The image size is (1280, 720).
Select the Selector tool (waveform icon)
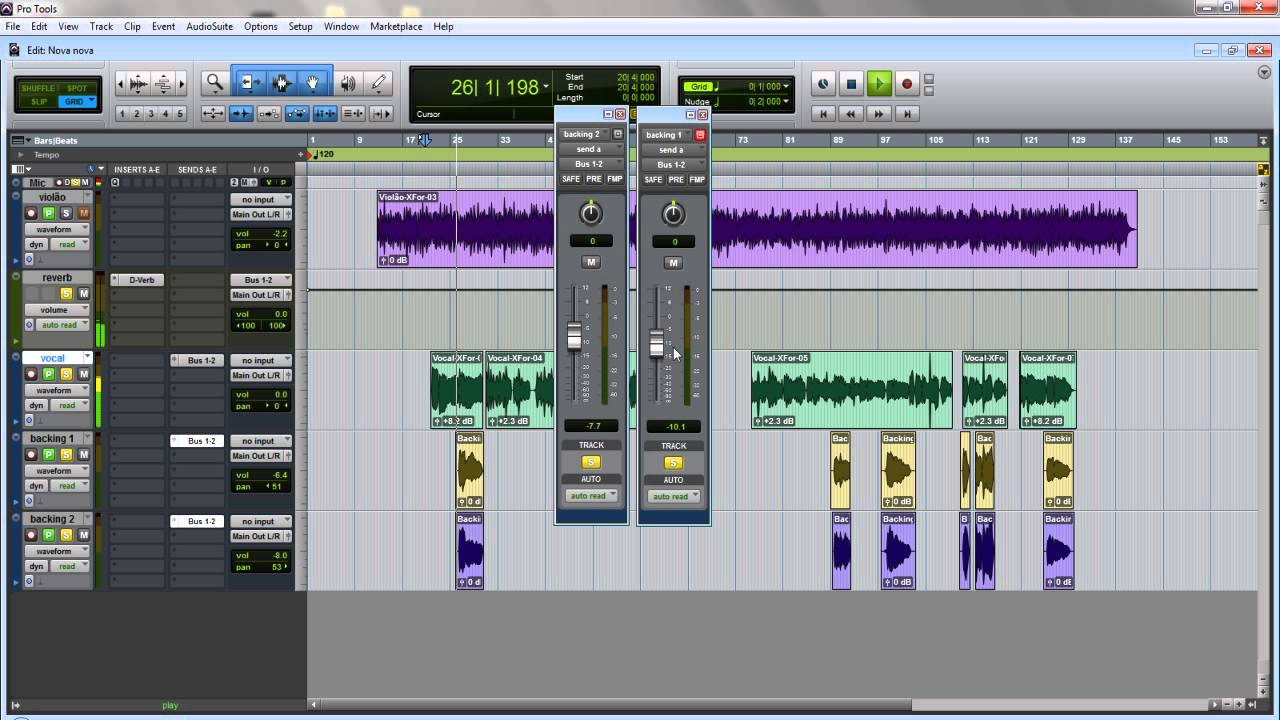point(281,84)
